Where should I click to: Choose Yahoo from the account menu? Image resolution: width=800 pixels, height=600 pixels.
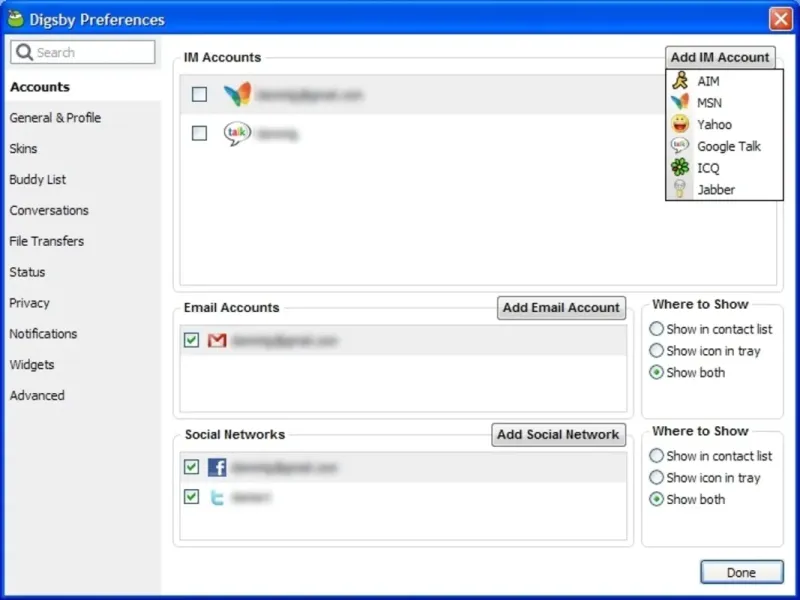[x=724, y=124]
